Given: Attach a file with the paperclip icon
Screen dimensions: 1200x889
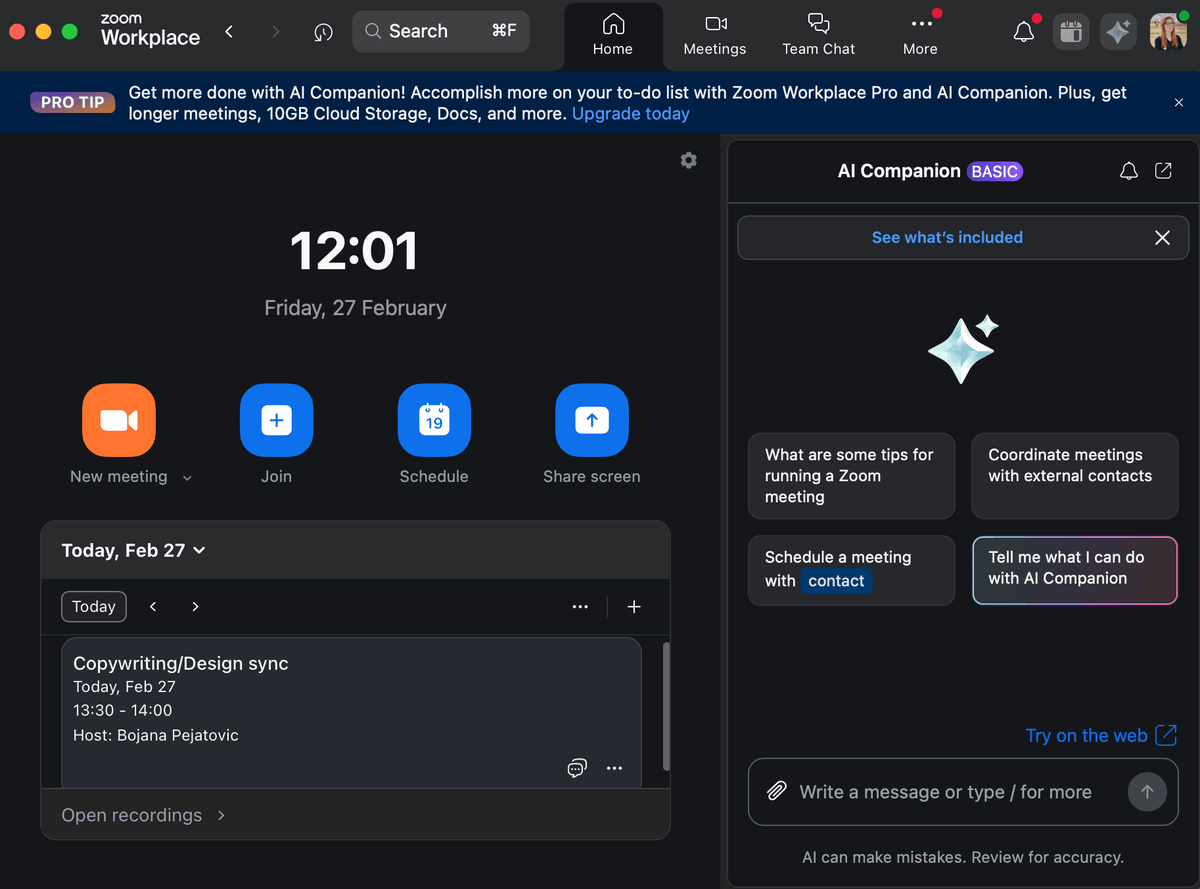Looking at the screenshot, I should (x=776, y=791).
